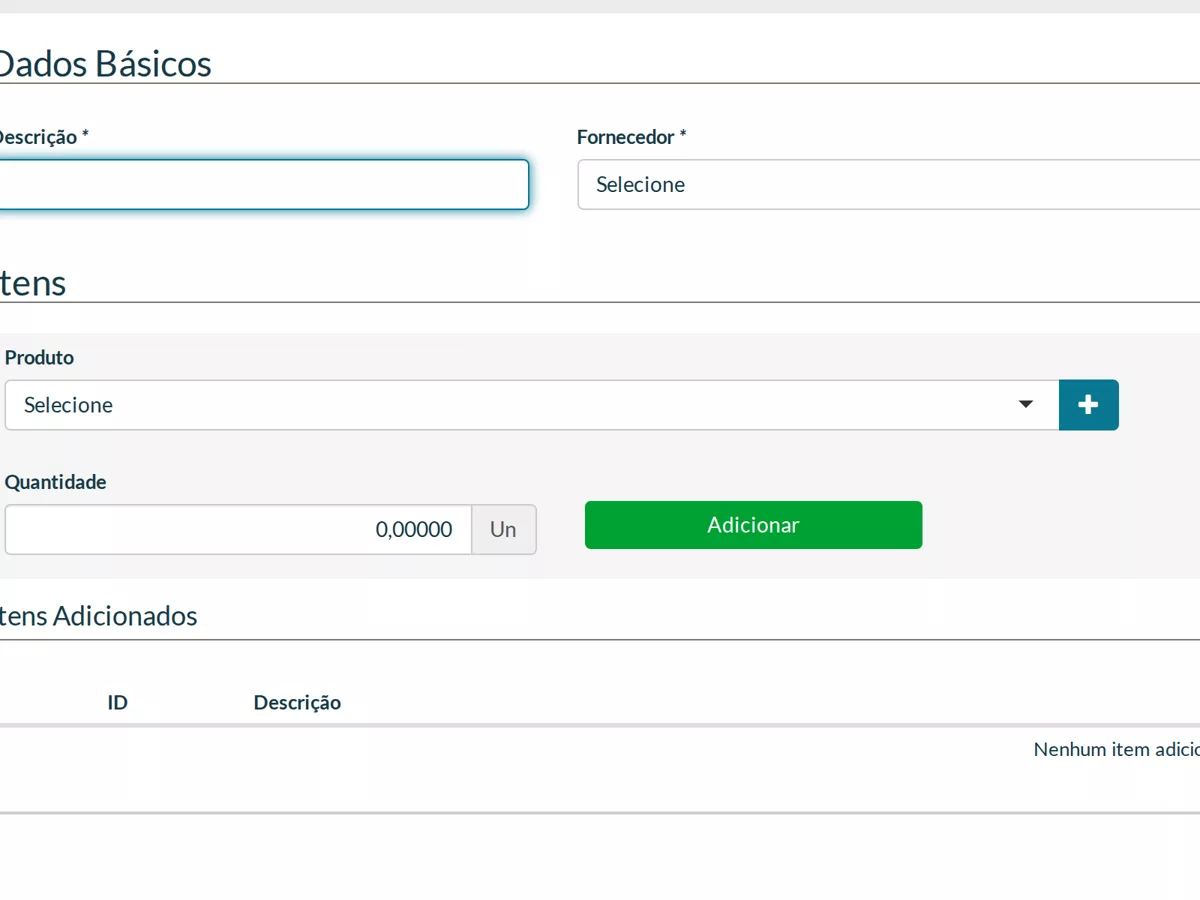Click the ID column header

118,702
